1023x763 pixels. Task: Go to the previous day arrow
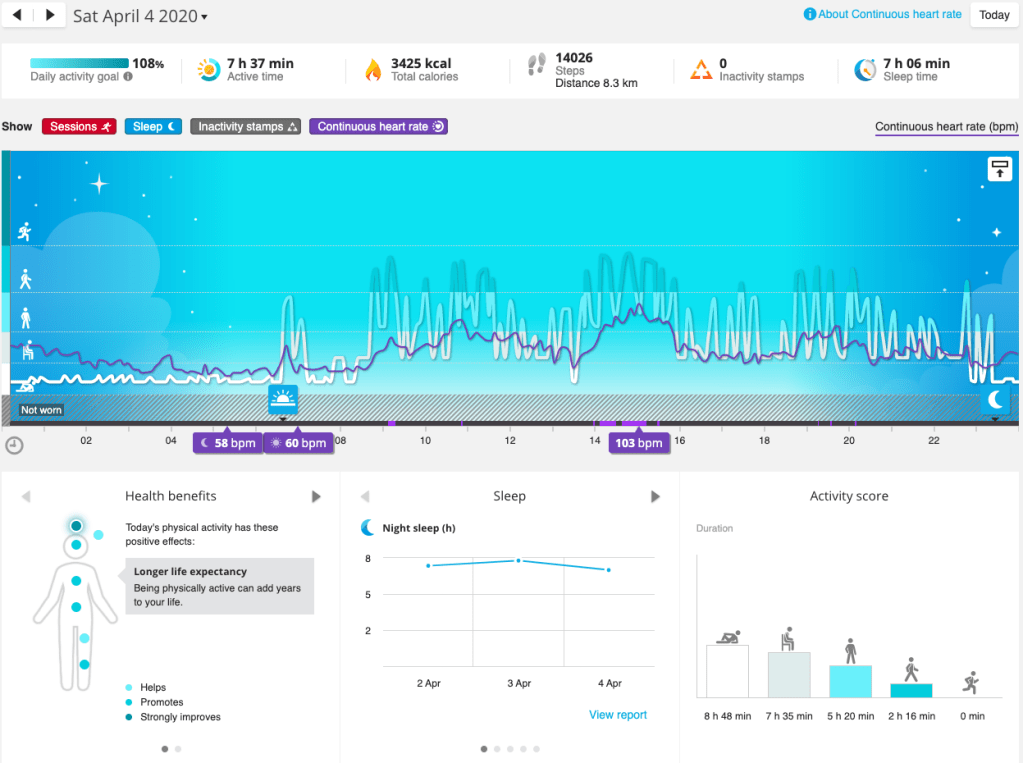point(19,16)
